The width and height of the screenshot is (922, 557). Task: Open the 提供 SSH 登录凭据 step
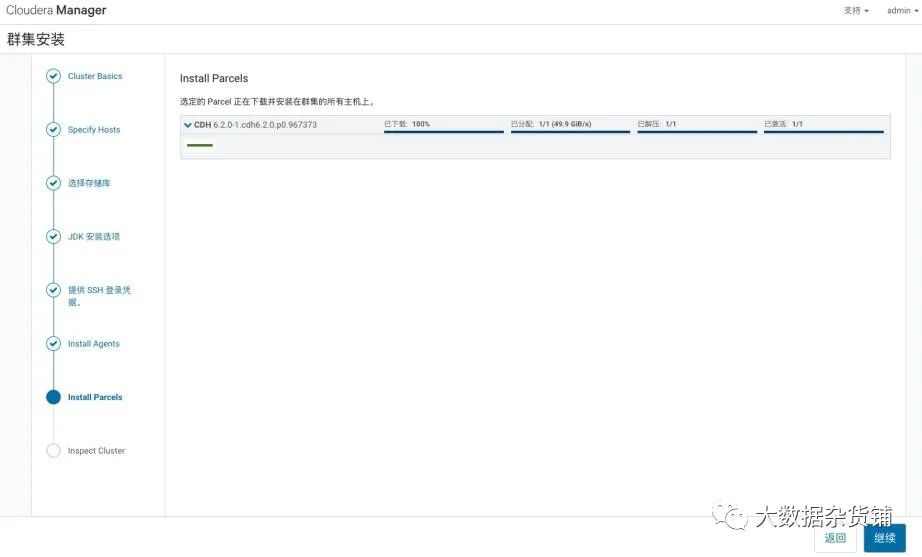(99, 296)
